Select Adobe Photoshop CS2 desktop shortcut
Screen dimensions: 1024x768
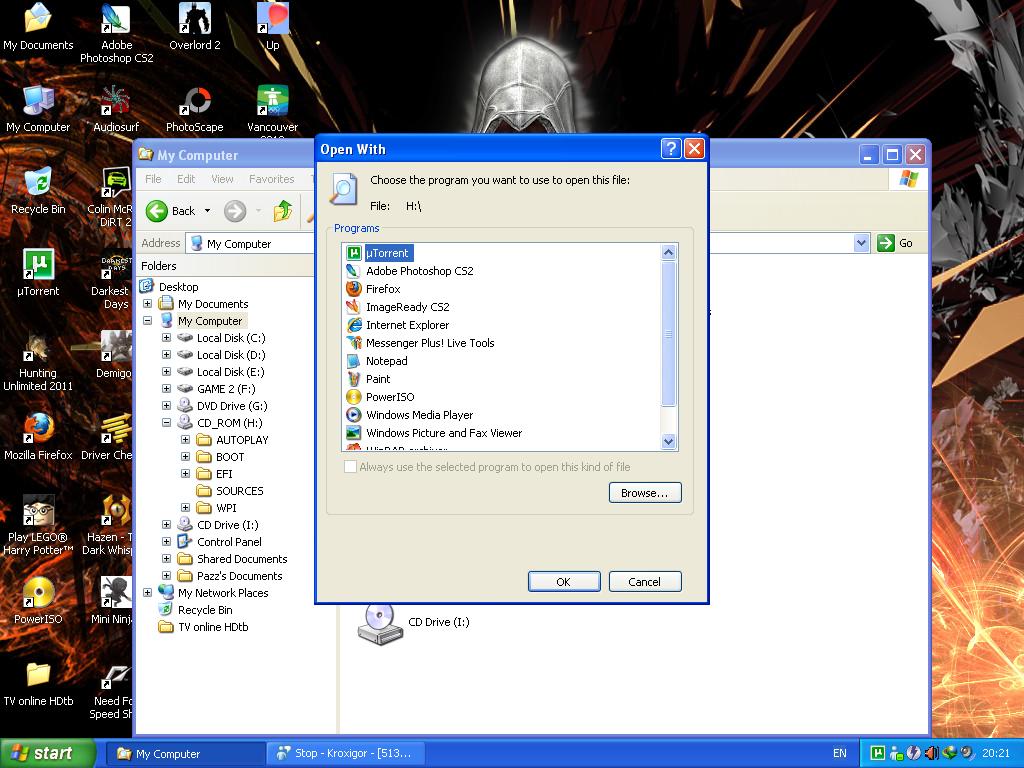pyautogui.click(x=116, y=33)
